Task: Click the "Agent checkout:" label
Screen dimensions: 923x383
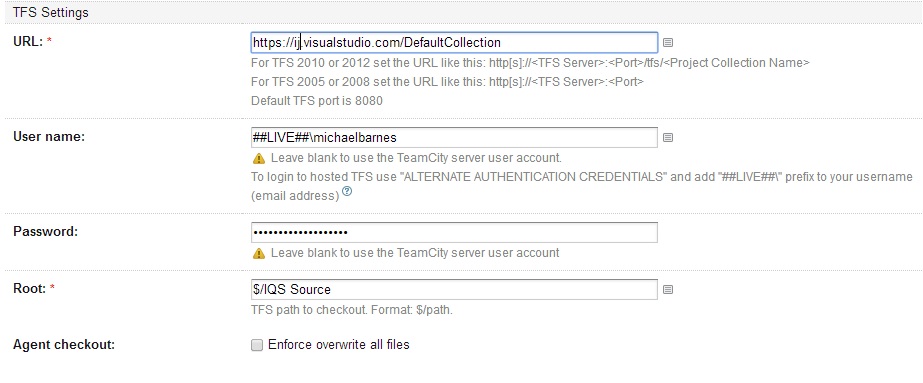Action: (x=64, y=345)
